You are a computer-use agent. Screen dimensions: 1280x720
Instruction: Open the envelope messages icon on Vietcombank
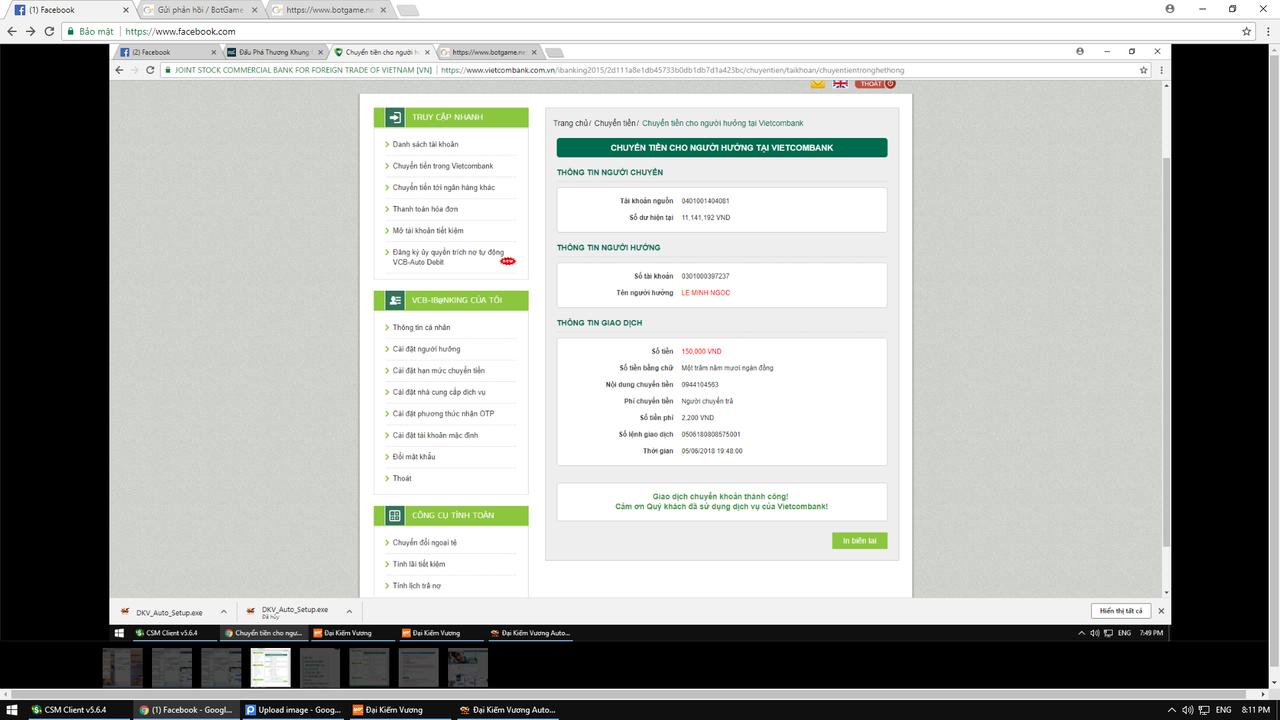point(818,84)
